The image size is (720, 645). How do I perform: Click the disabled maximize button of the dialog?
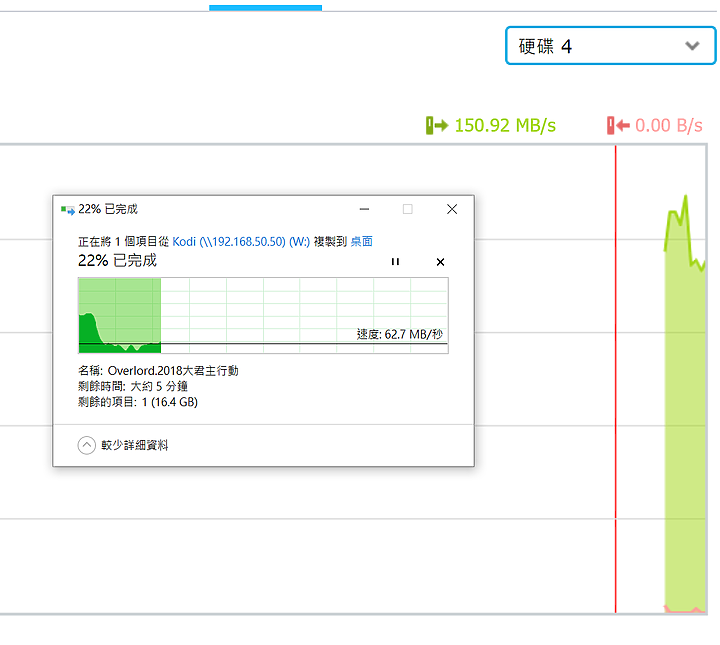point(407,209)
